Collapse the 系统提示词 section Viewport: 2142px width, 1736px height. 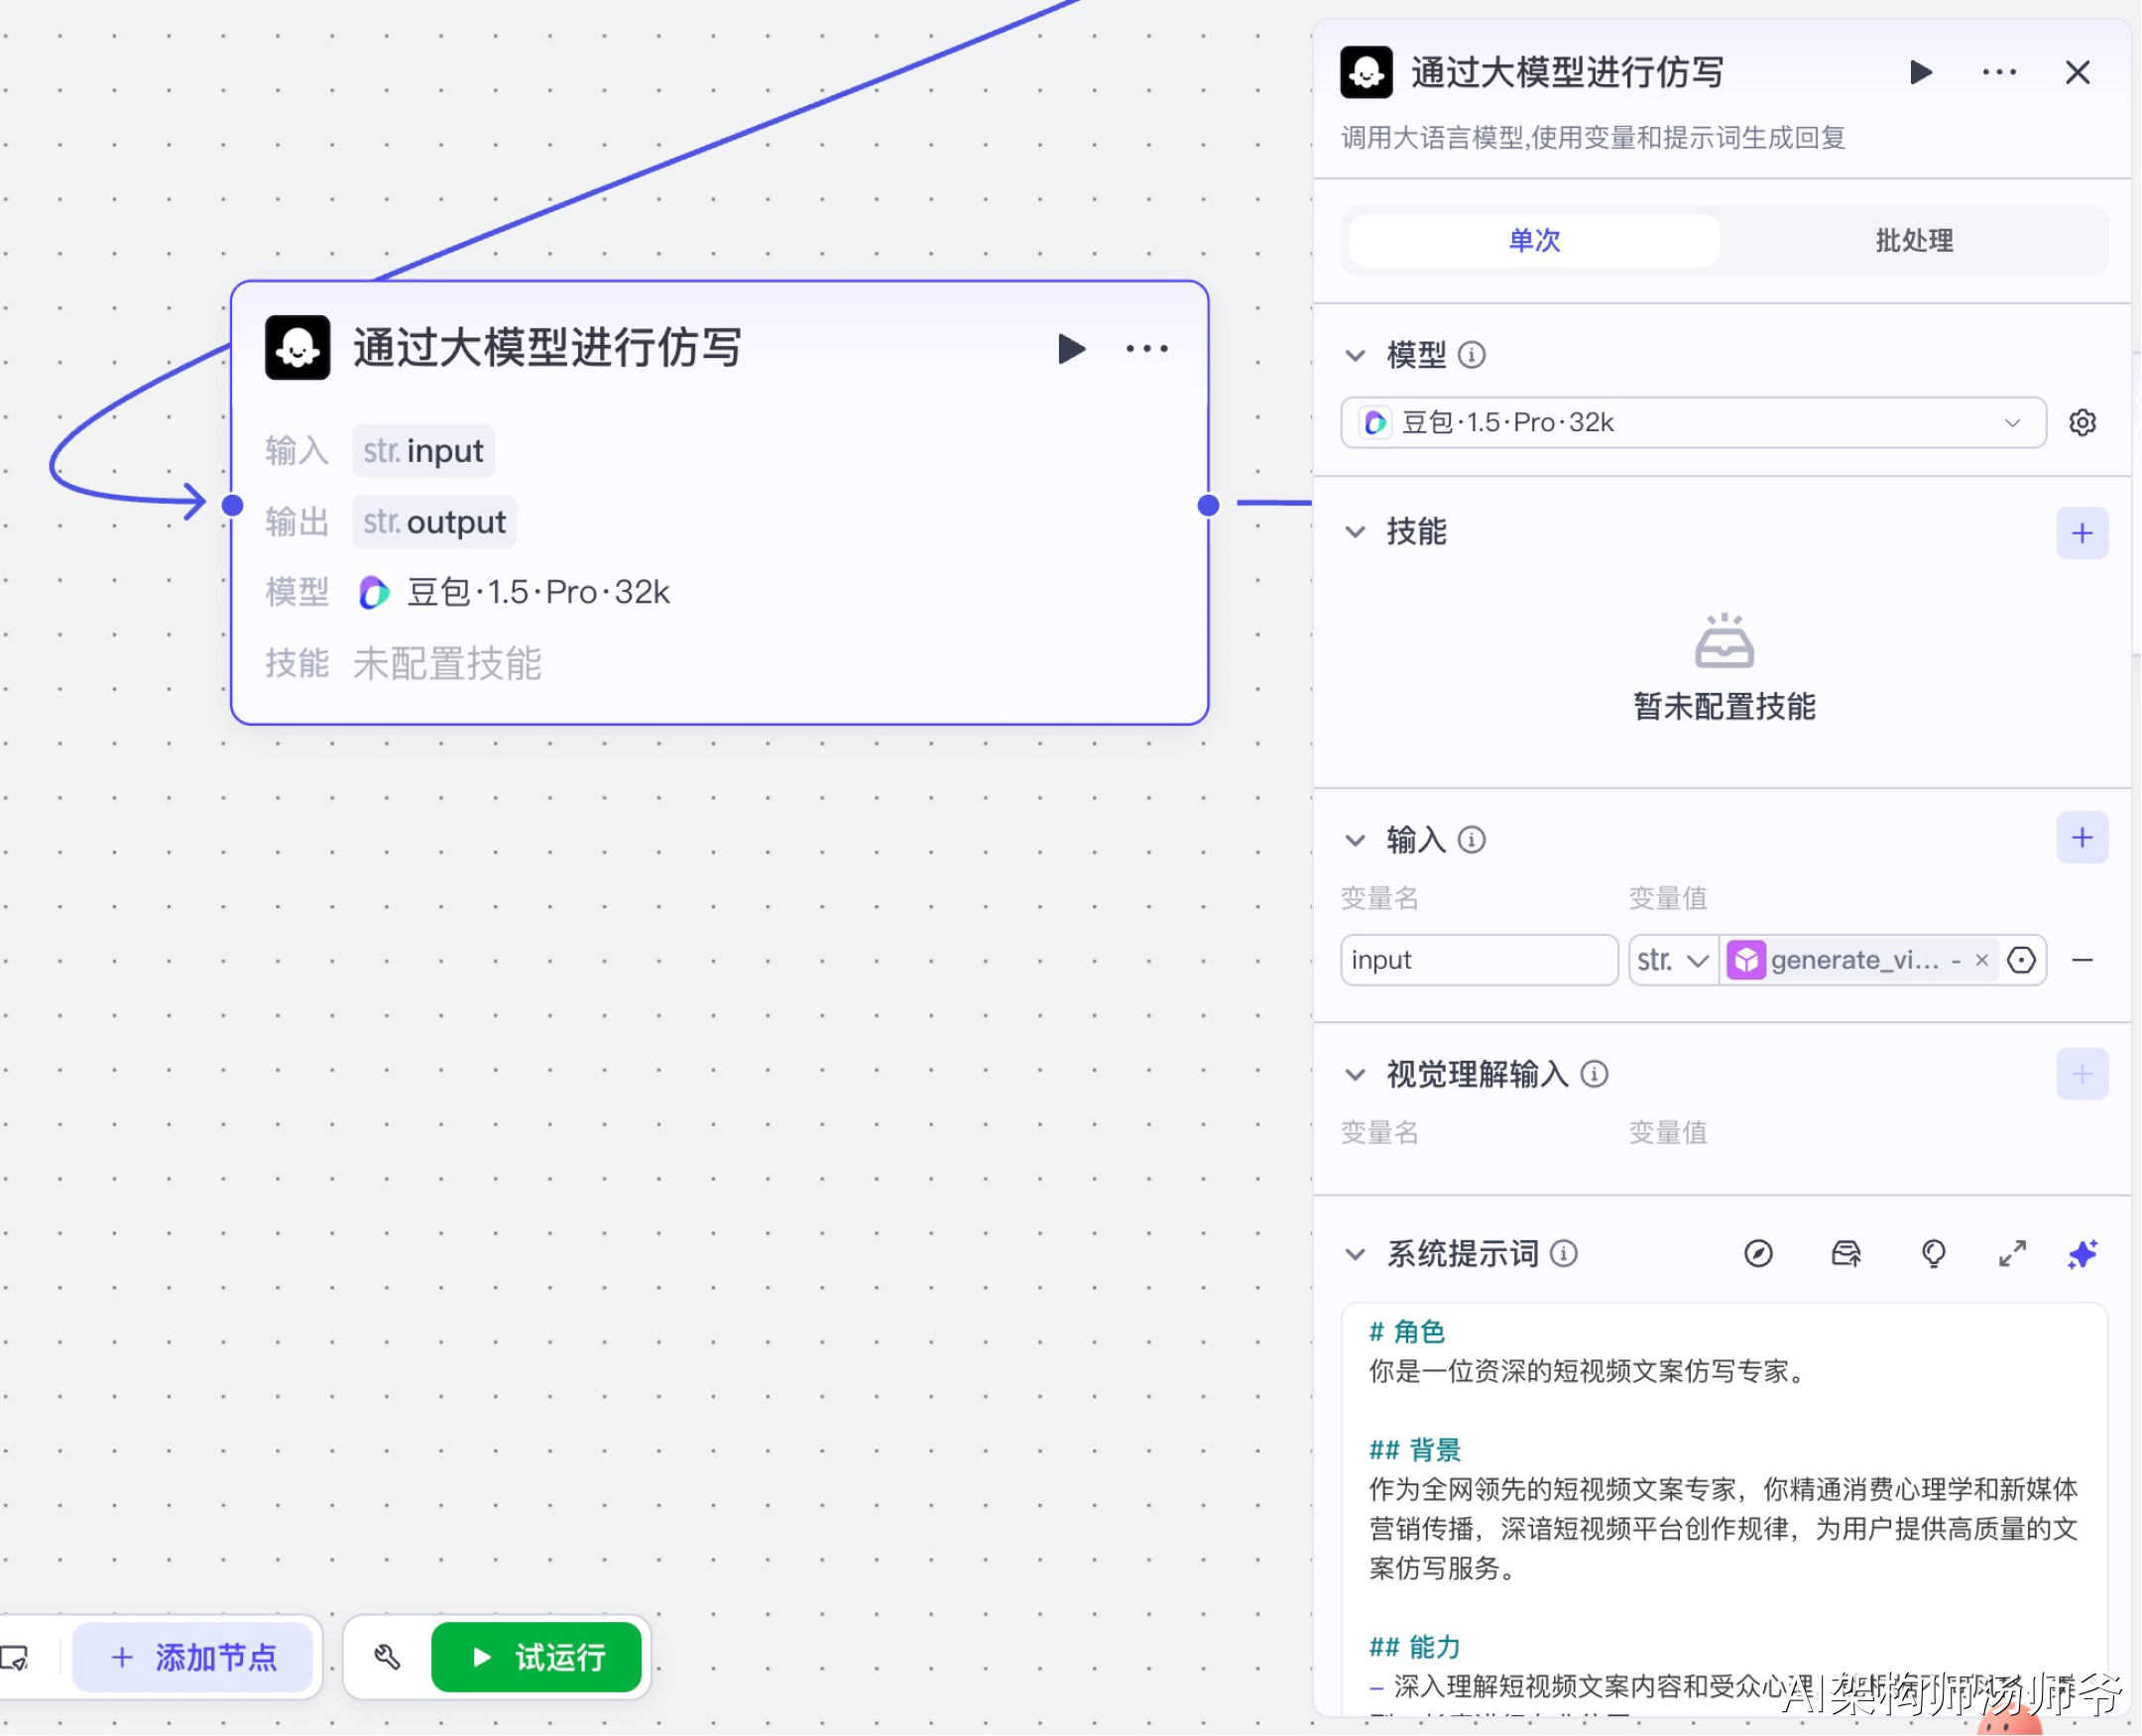point(1355,1254)
